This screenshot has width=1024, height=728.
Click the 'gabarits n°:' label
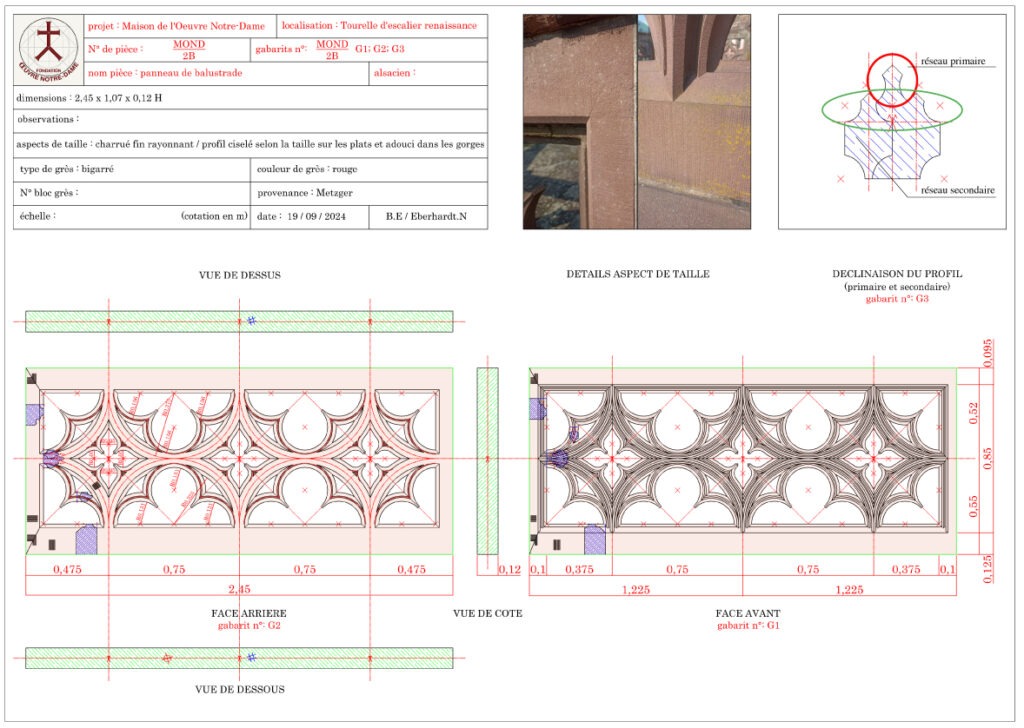click(x=281, y=49)
